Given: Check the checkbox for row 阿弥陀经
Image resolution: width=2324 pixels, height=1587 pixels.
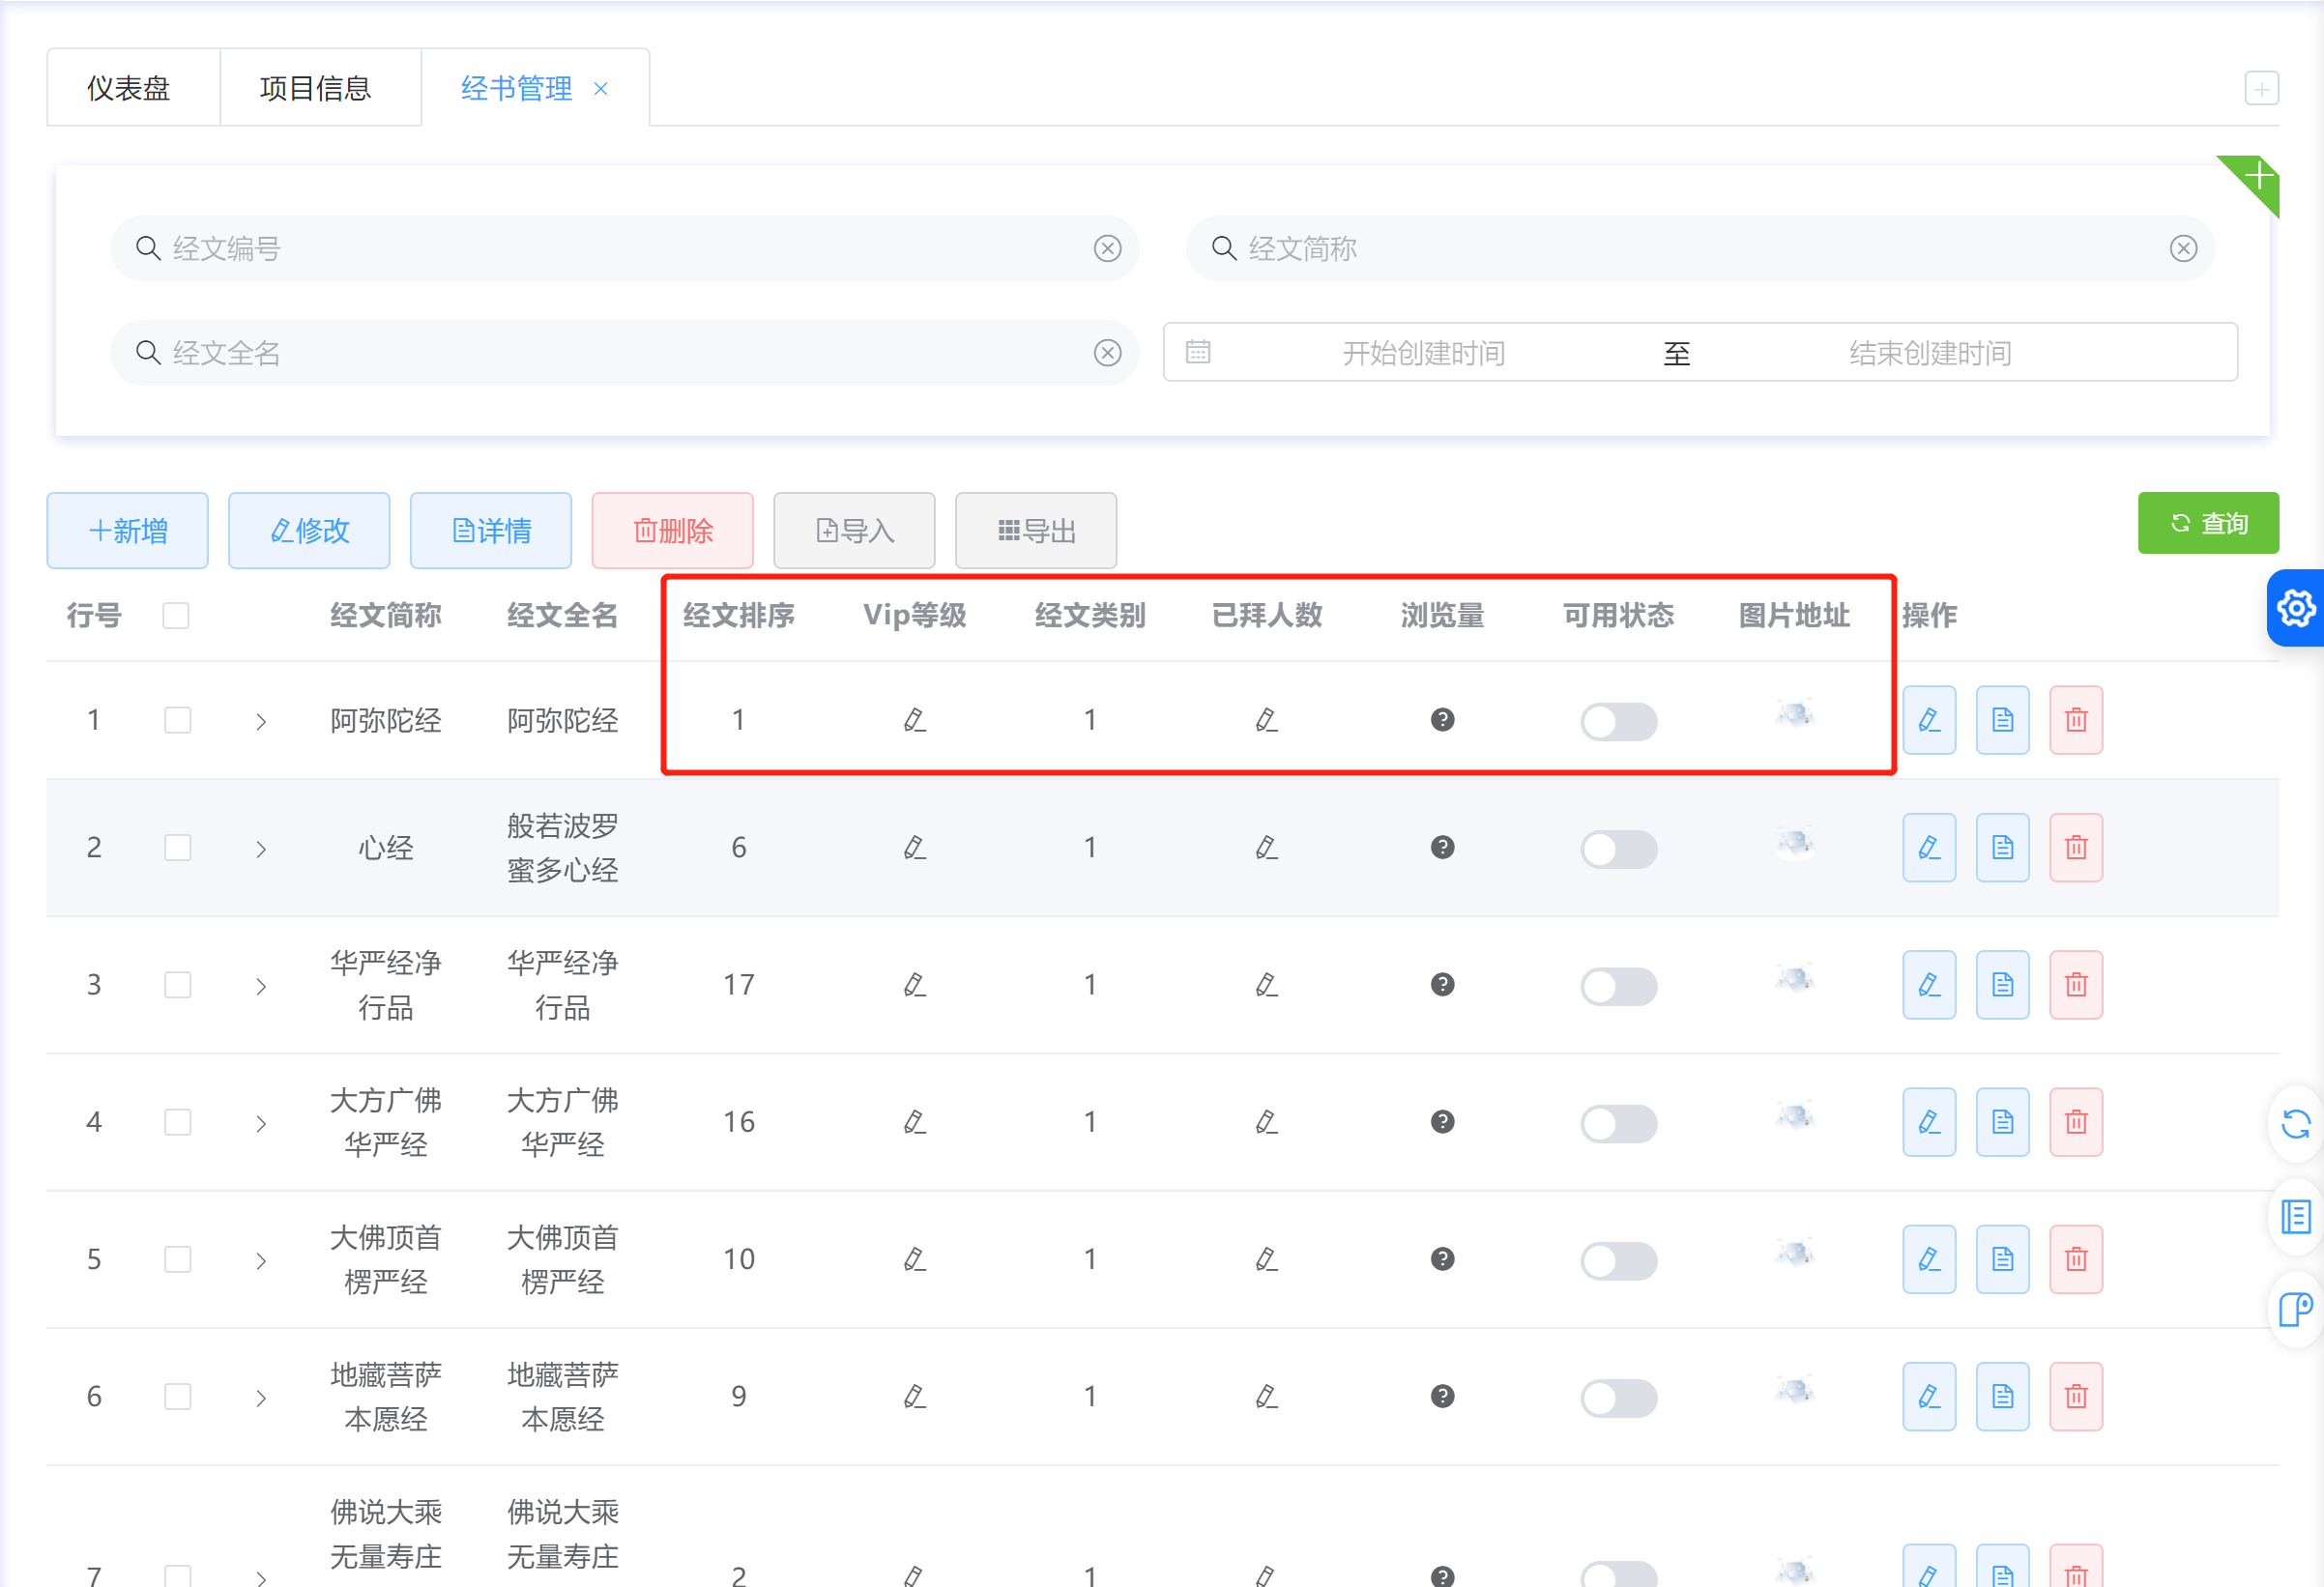Looking at the screenshot, I should 178,720.
